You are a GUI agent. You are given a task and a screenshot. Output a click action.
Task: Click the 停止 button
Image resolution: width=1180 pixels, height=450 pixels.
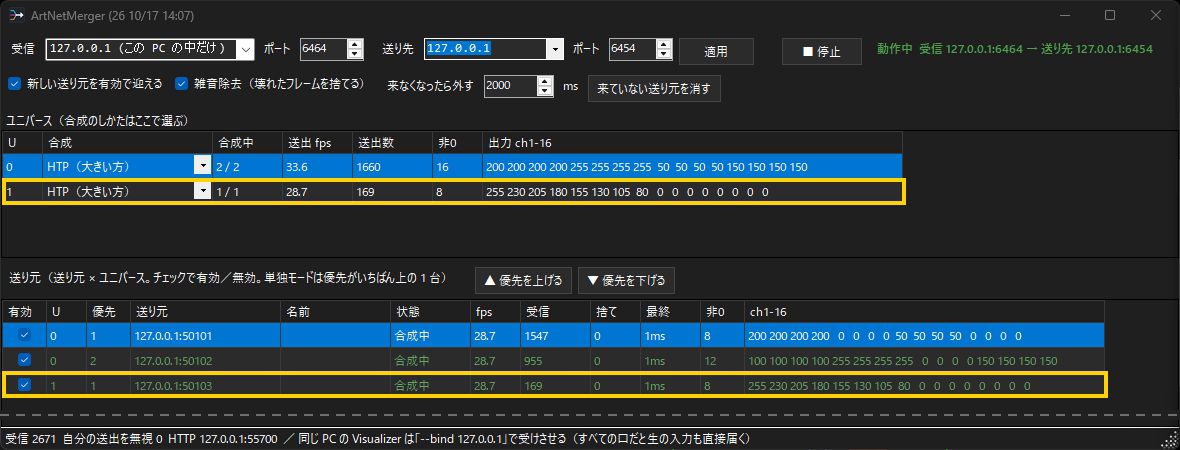tap(821, 52)
